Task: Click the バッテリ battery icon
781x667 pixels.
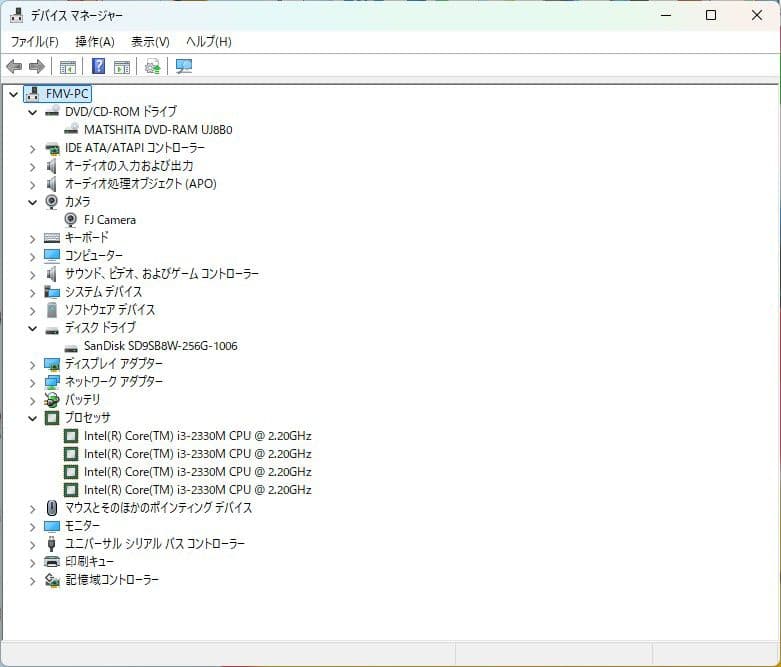Action: [x=52, y=400]
